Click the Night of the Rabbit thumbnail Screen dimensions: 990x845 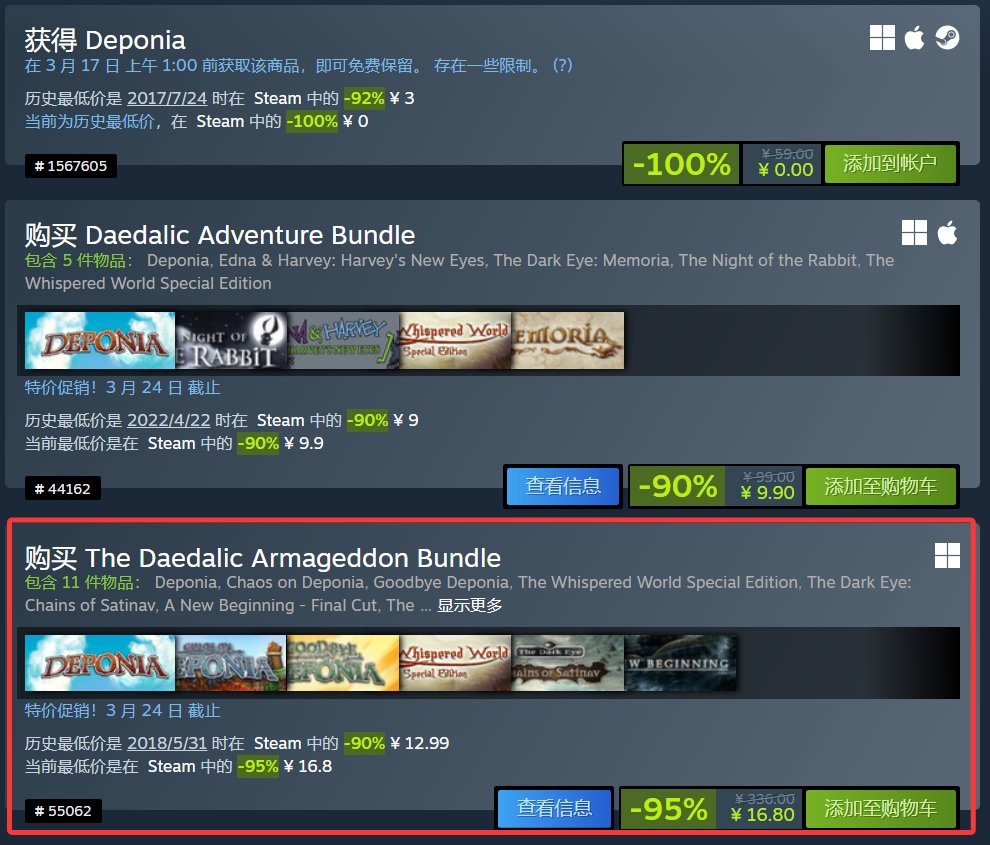(230, 340)
